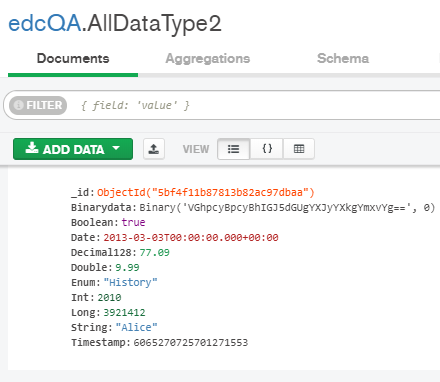This screenshot has height=382, width=440.
Task: Click the ADD DATA button
Action: pos(73,149)
